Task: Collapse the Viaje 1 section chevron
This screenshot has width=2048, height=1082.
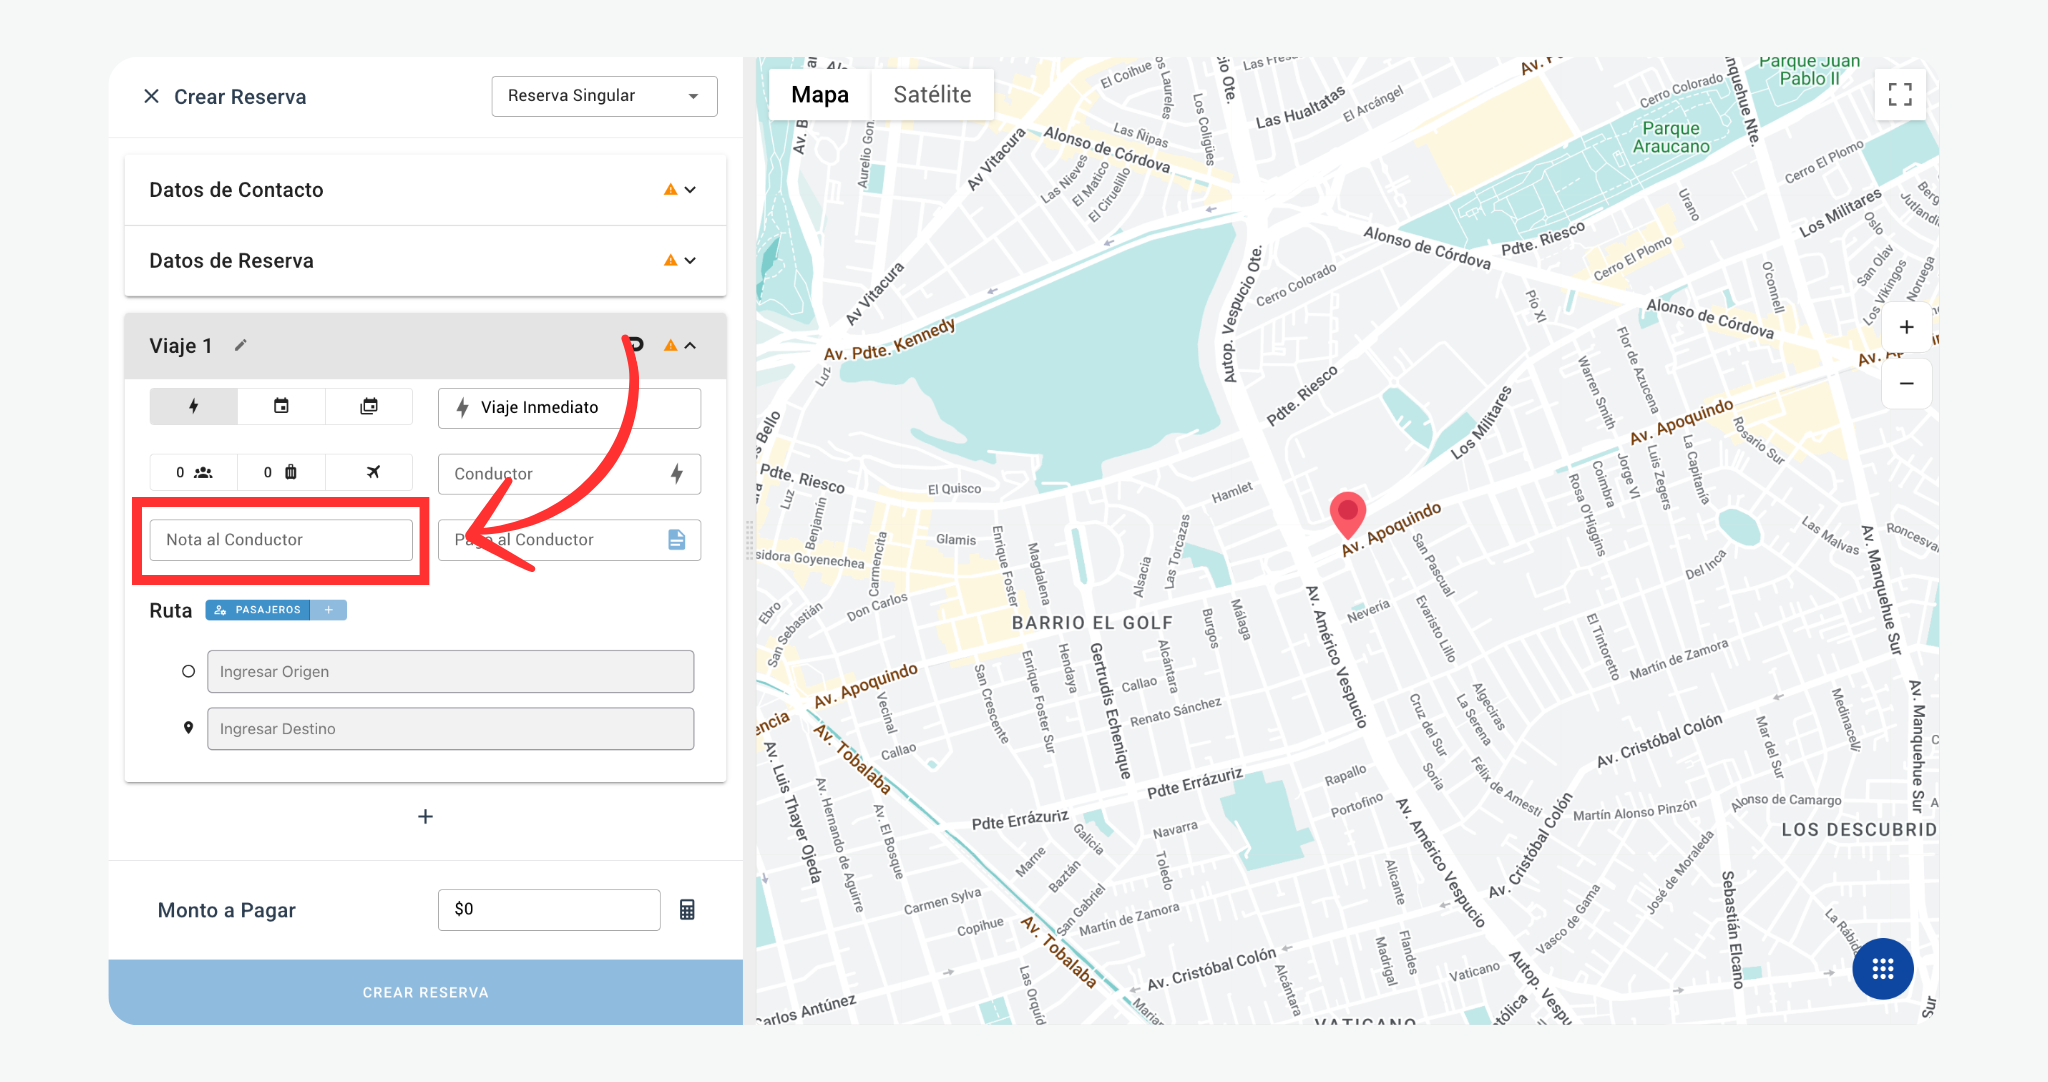Action: click(x=690, y=346)
